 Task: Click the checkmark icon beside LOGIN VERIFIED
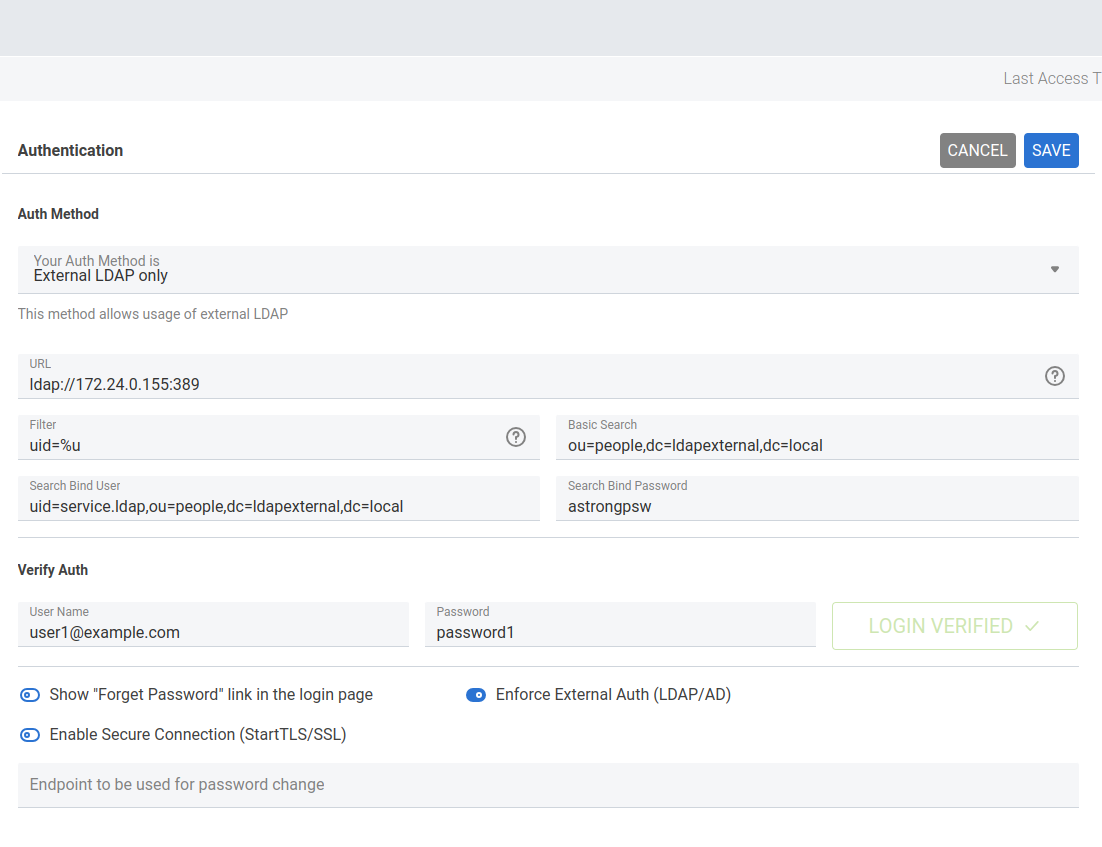point(1032,626)
